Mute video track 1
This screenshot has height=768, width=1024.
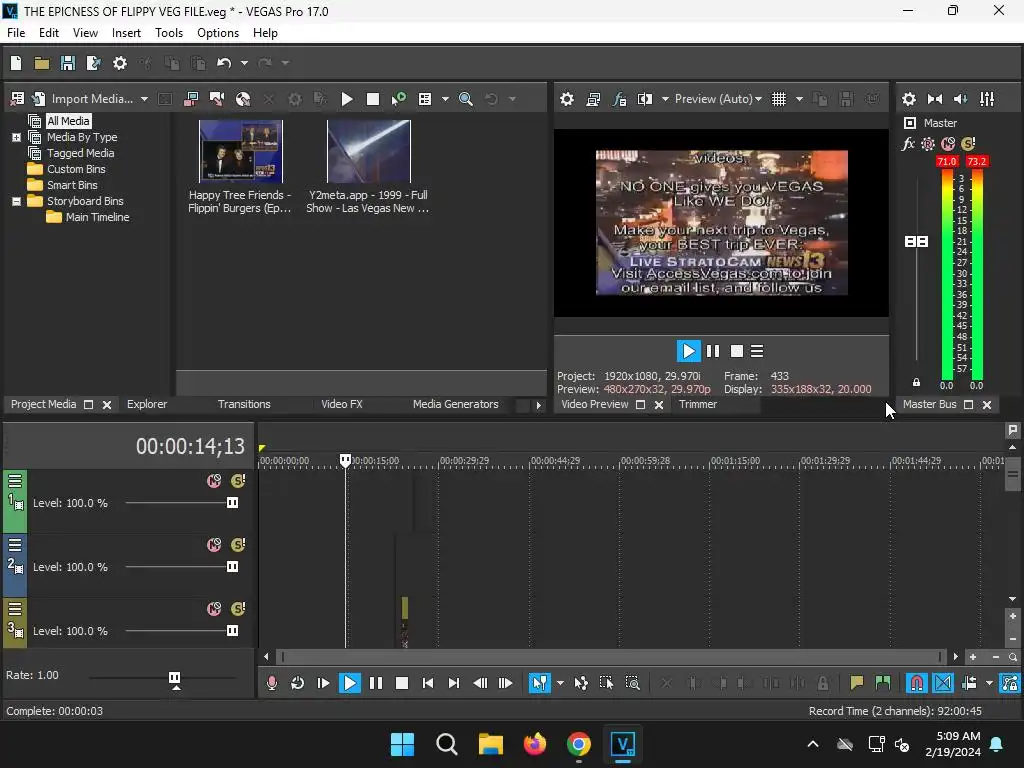click(214, 481)
